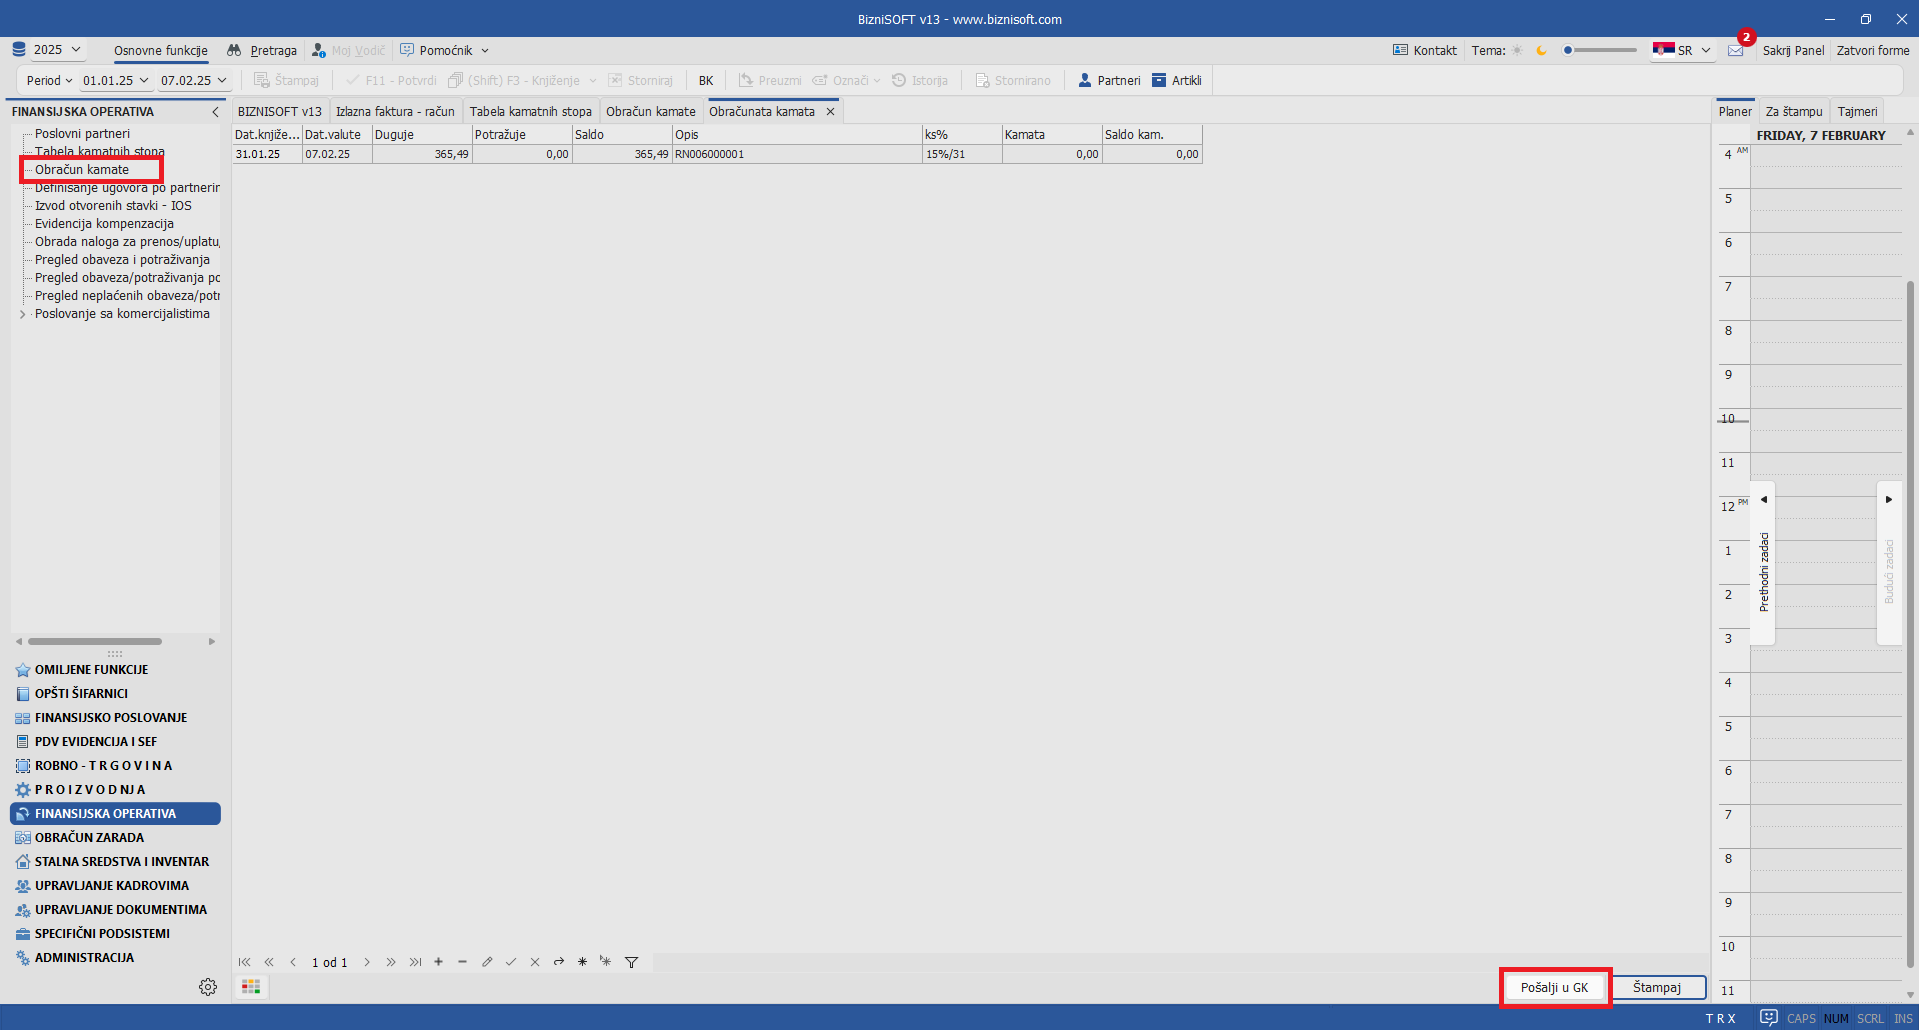
Task: Expand Poslovanje sa komercijalistima tree node
Action: click(23, 314)
